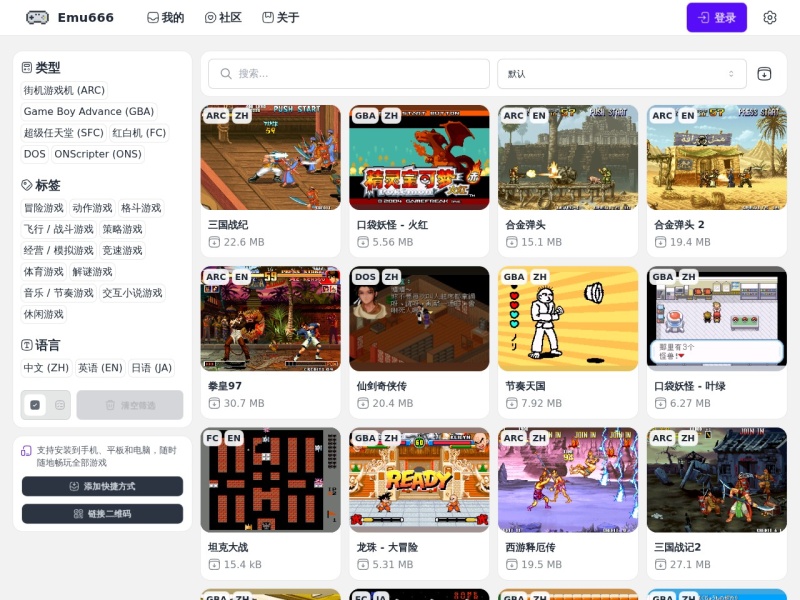The image size is (800, 600).
Task: Toggle the 街机游戏机 (ARC) type filter
Action: 64,90
